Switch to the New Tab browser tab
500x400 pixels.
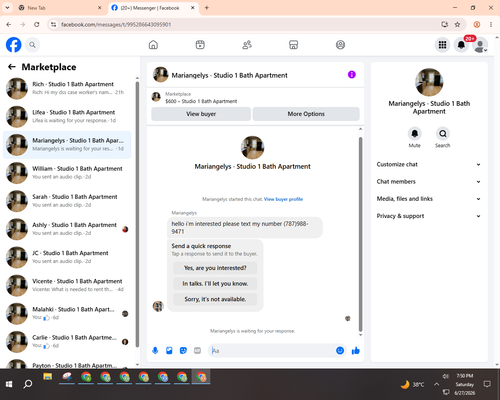pos(61,8)
